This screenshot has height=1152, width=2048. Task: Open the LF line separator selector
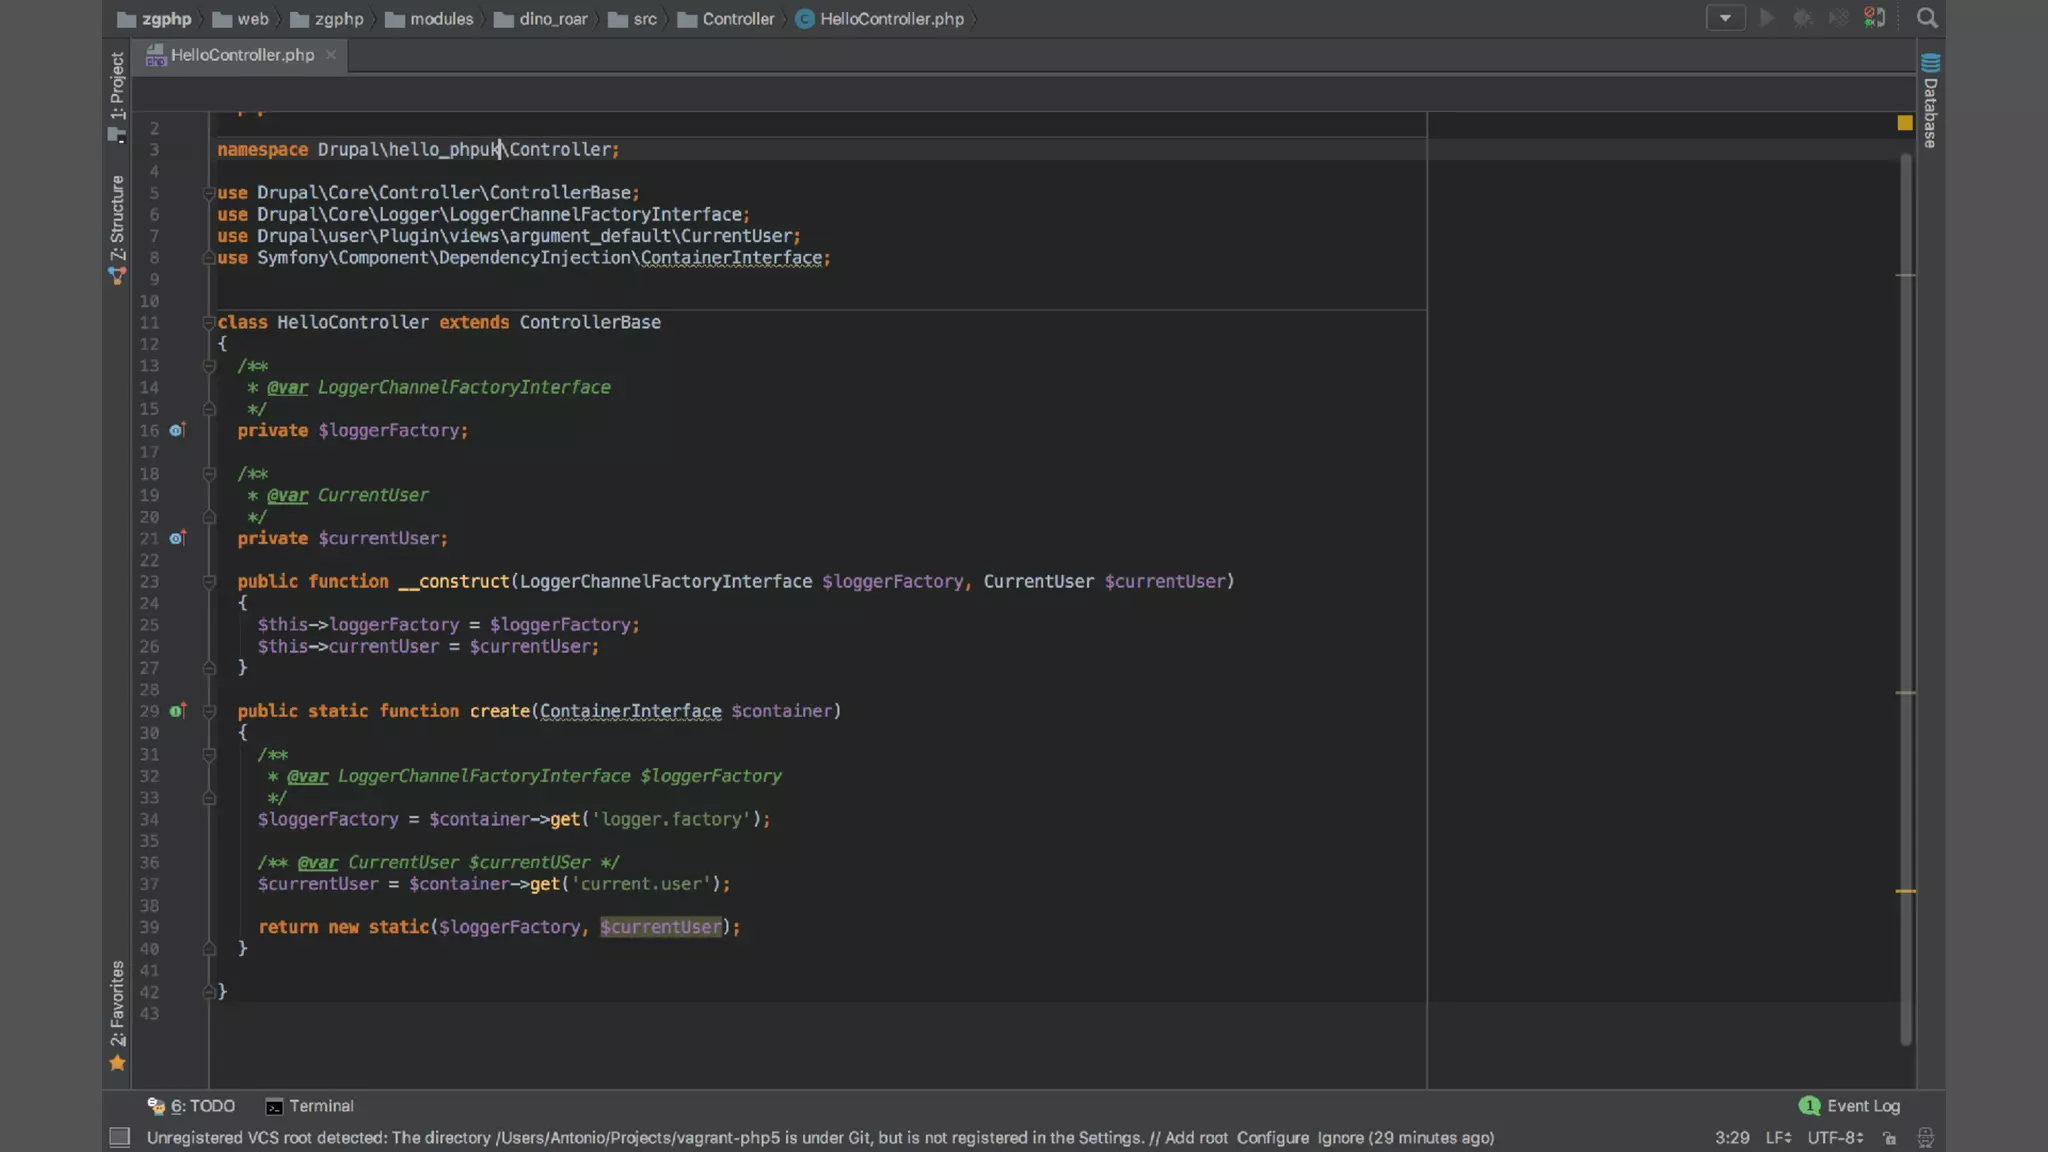1777,1138
